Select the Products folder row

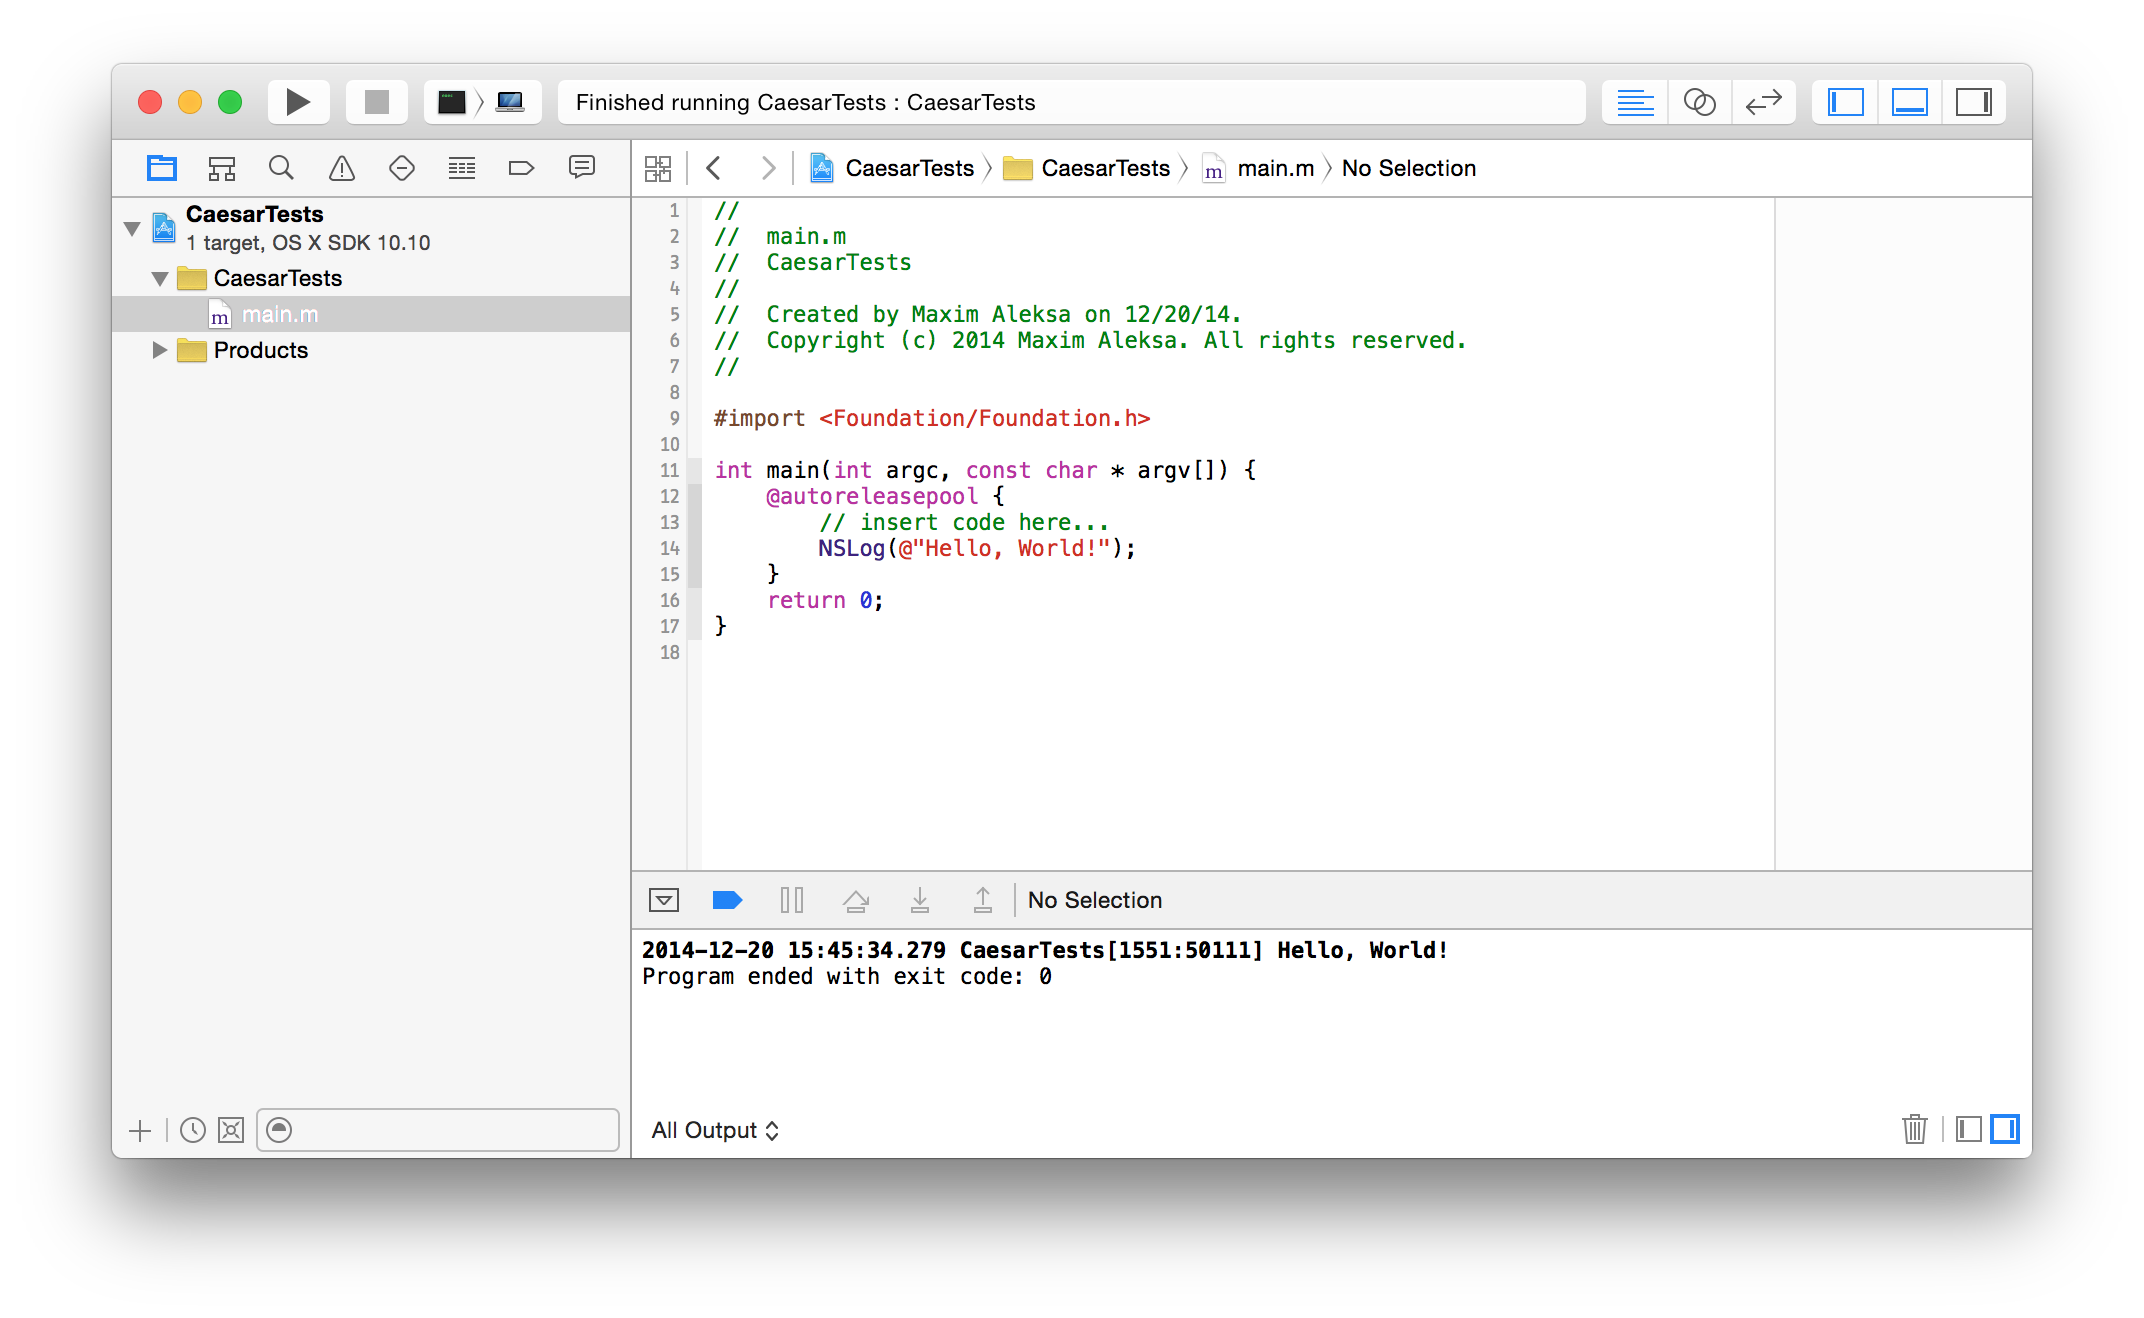(x=371, y=350)
